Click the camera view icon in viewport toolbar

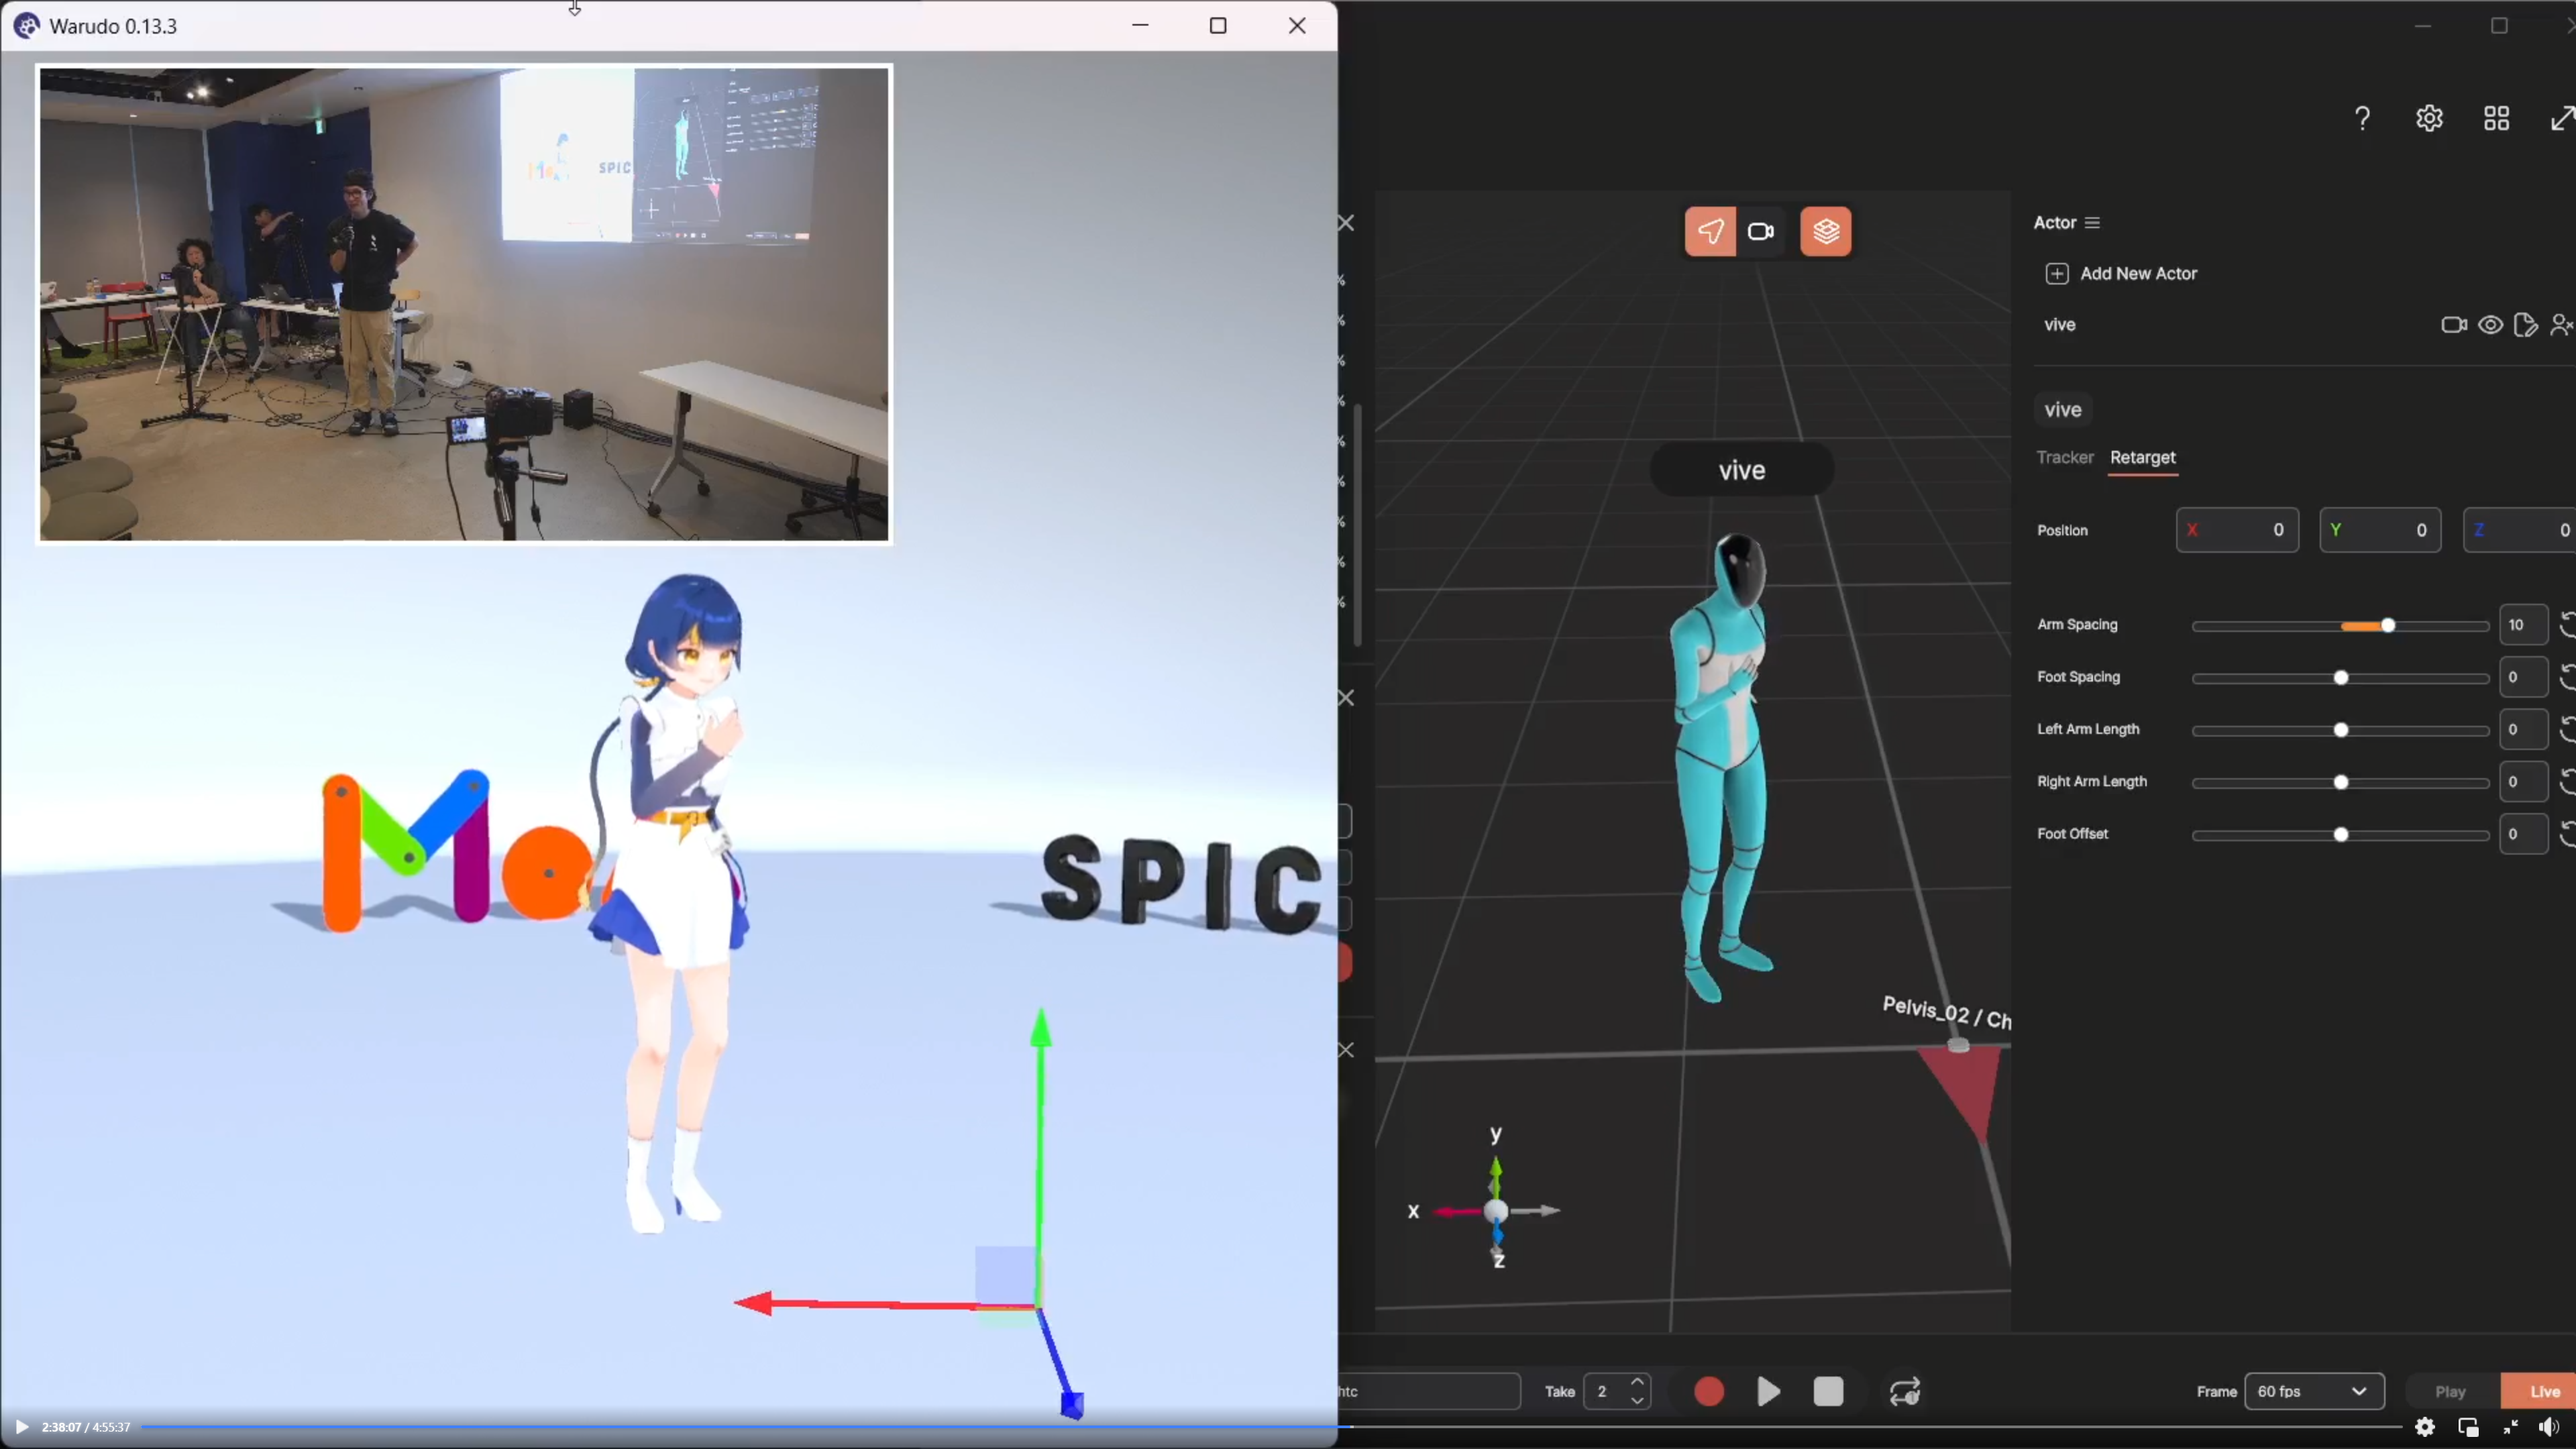pos(1760,232)
